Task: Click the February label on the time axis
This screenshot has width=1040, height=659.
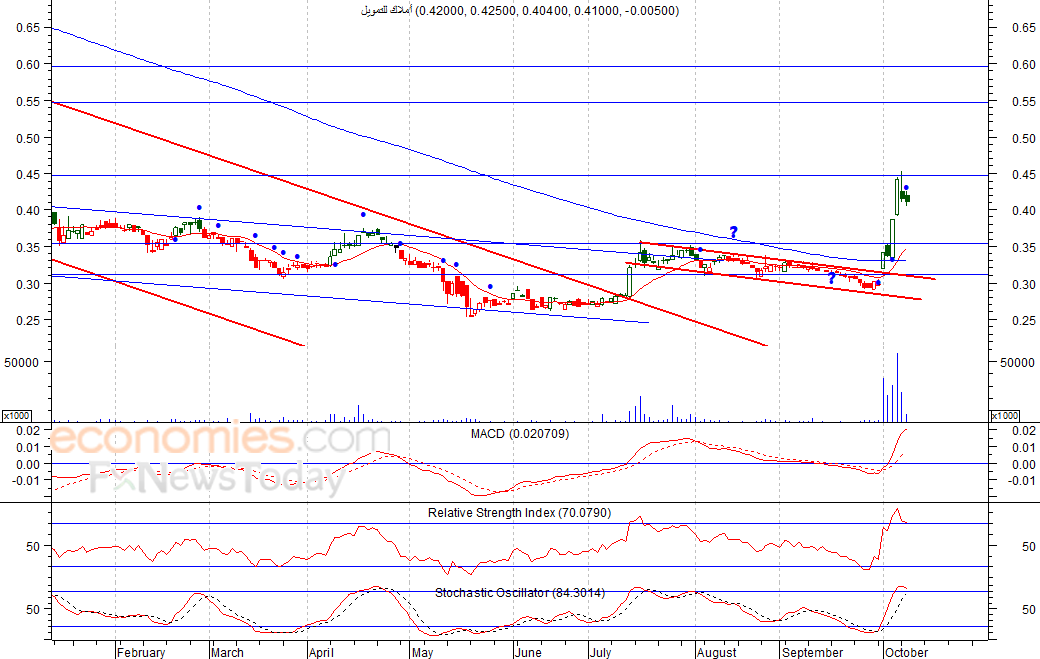Action: tap(141, 652)
